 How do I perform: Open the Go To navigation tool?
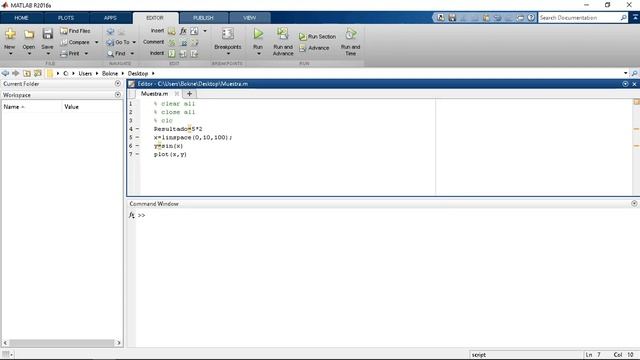[x=118, y=42]
